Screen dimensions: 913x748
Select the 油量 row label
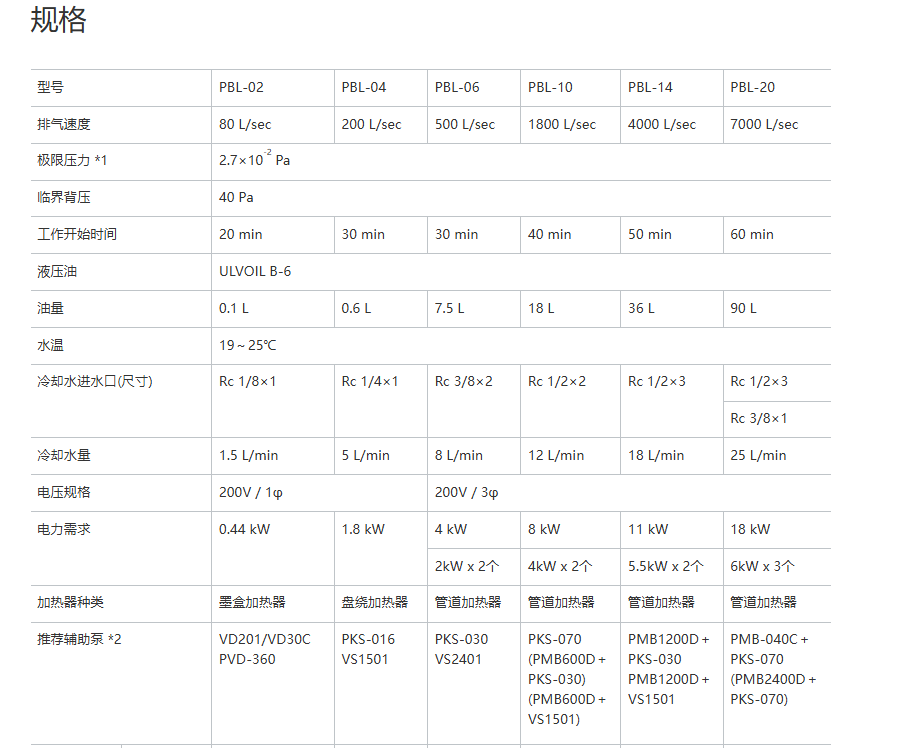click(x=51, y=309)
